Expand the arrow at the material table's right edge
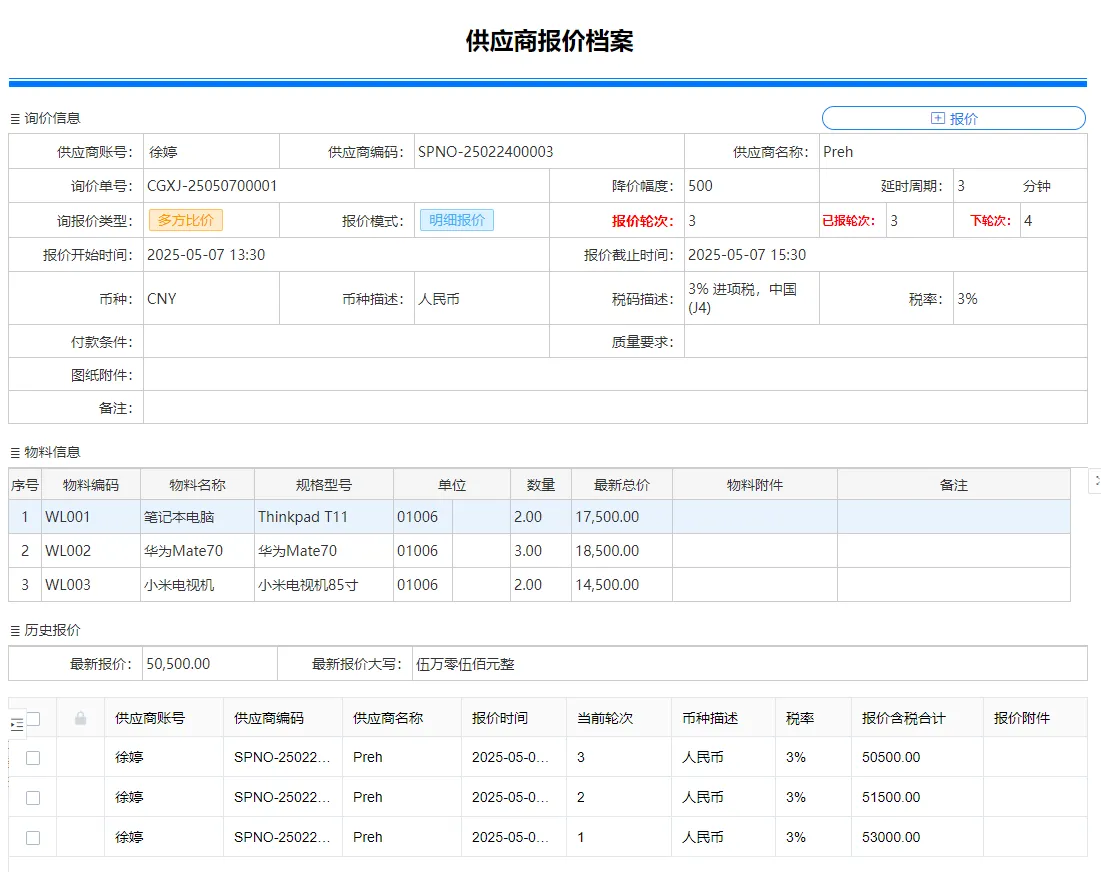The height and width of the screenshot is (872, 1101). coord(1096,482)
